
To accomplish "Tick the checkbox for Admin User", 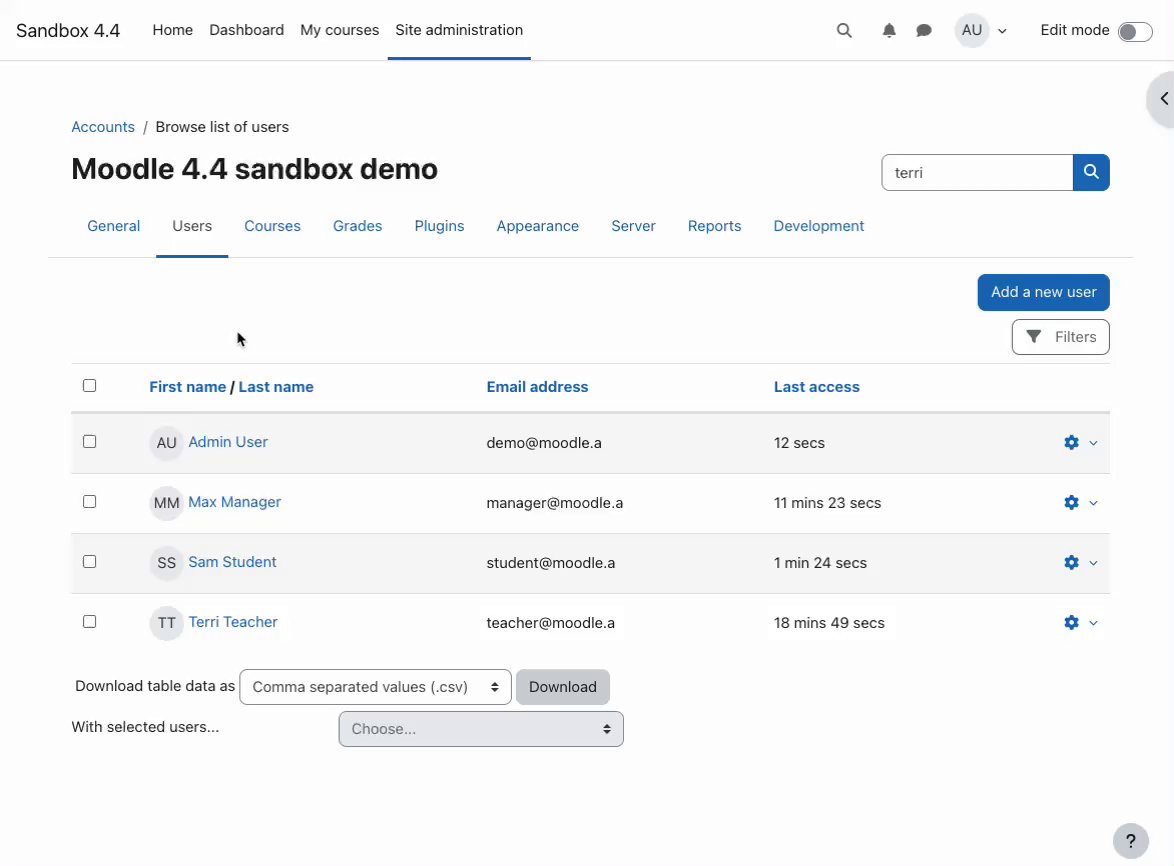I will point(90,442).
